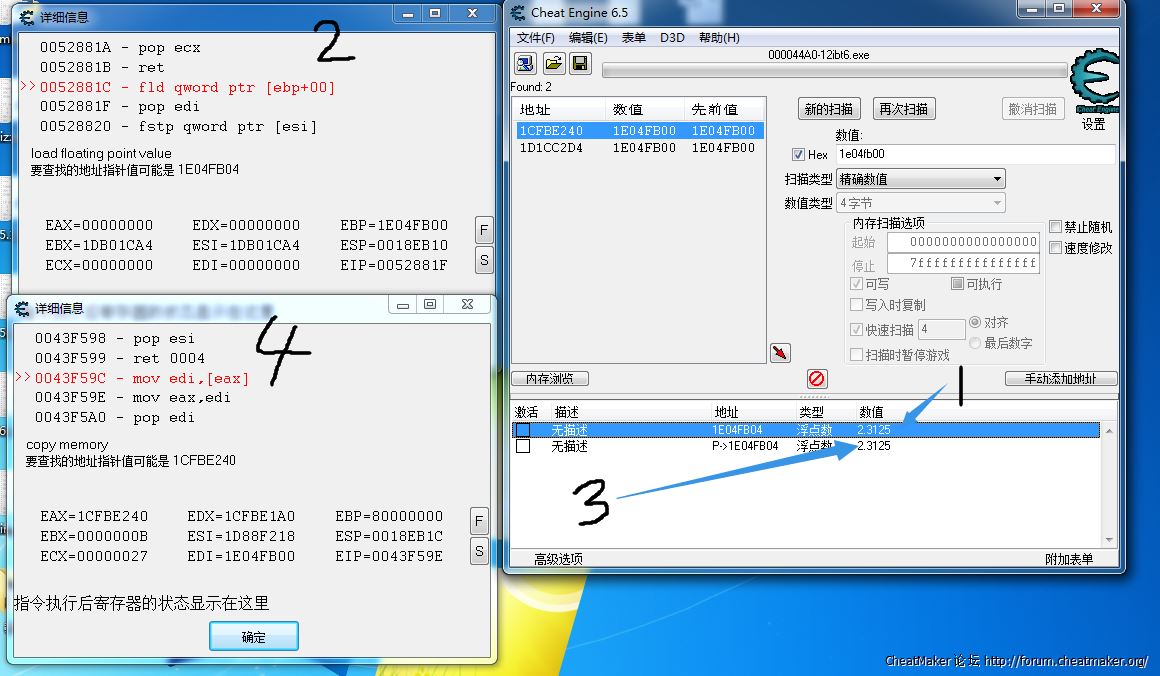This screenshot has height=676, width=1160.
Task: Activate checkbox for pointer P->1E04FB04 entry
Action: 523,446
